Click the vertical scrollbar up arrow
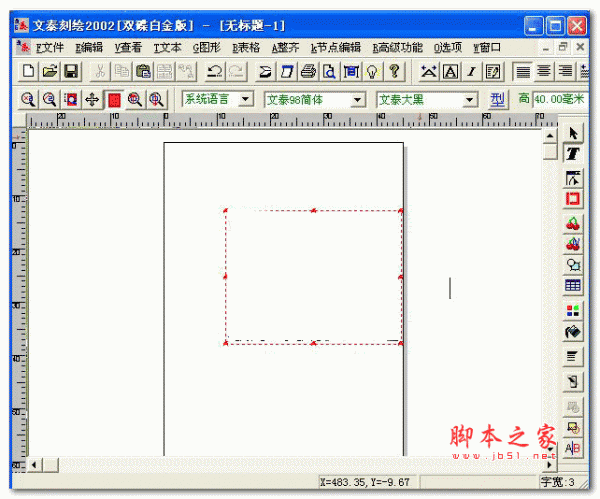The width and height of the screenshot is (600, 499). pyautogui.click(x=550, y=135)
